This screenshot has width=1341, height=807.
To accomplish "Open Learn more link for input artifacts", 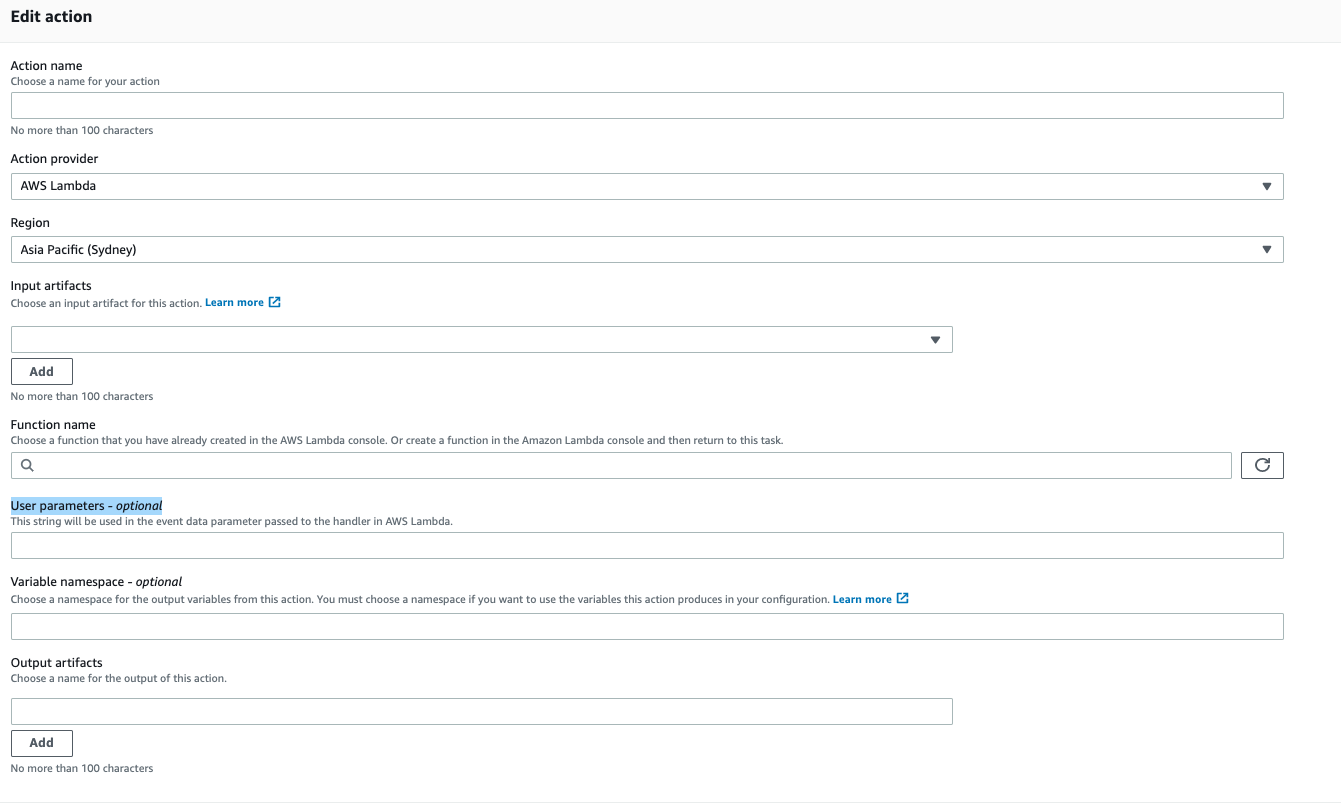I will coord(234,302).
